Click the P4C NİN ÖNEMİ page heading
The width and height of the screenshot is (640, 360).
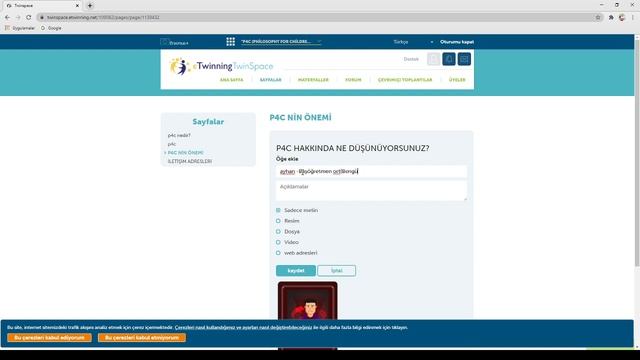(300, 118)
